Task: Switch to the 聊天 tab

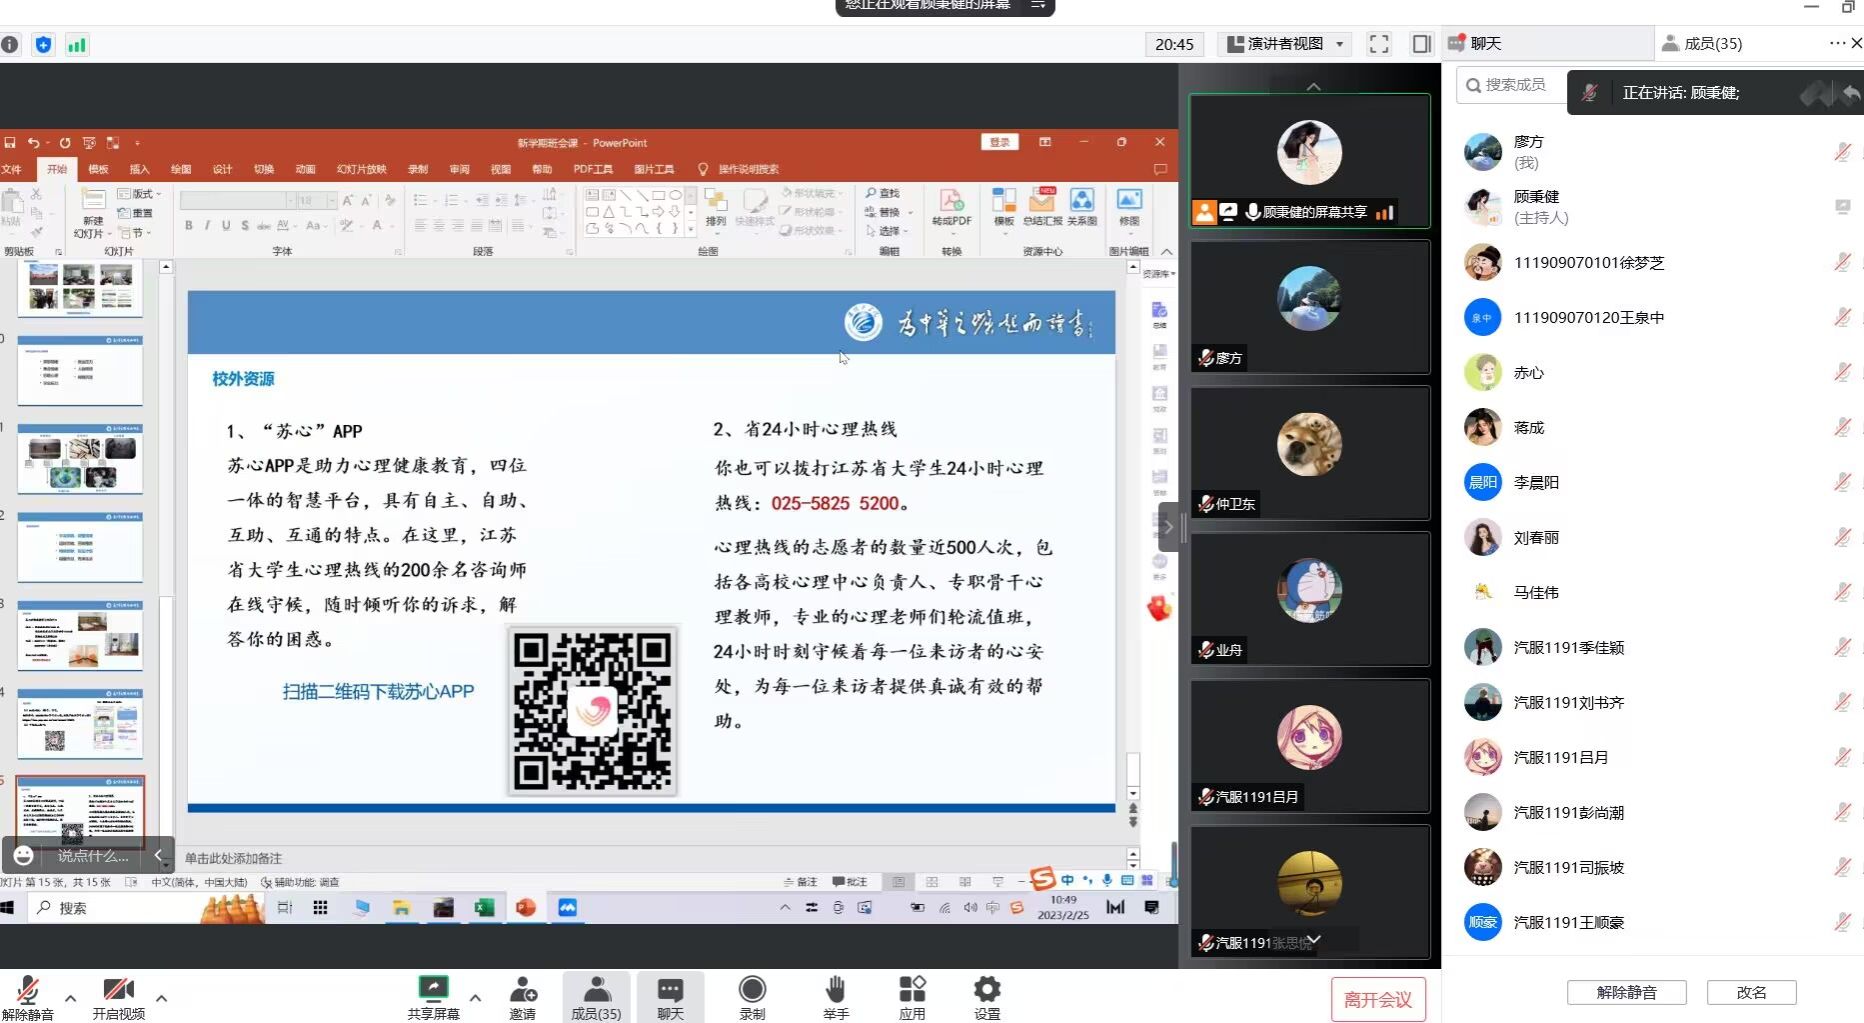Action: point(1485,43)
